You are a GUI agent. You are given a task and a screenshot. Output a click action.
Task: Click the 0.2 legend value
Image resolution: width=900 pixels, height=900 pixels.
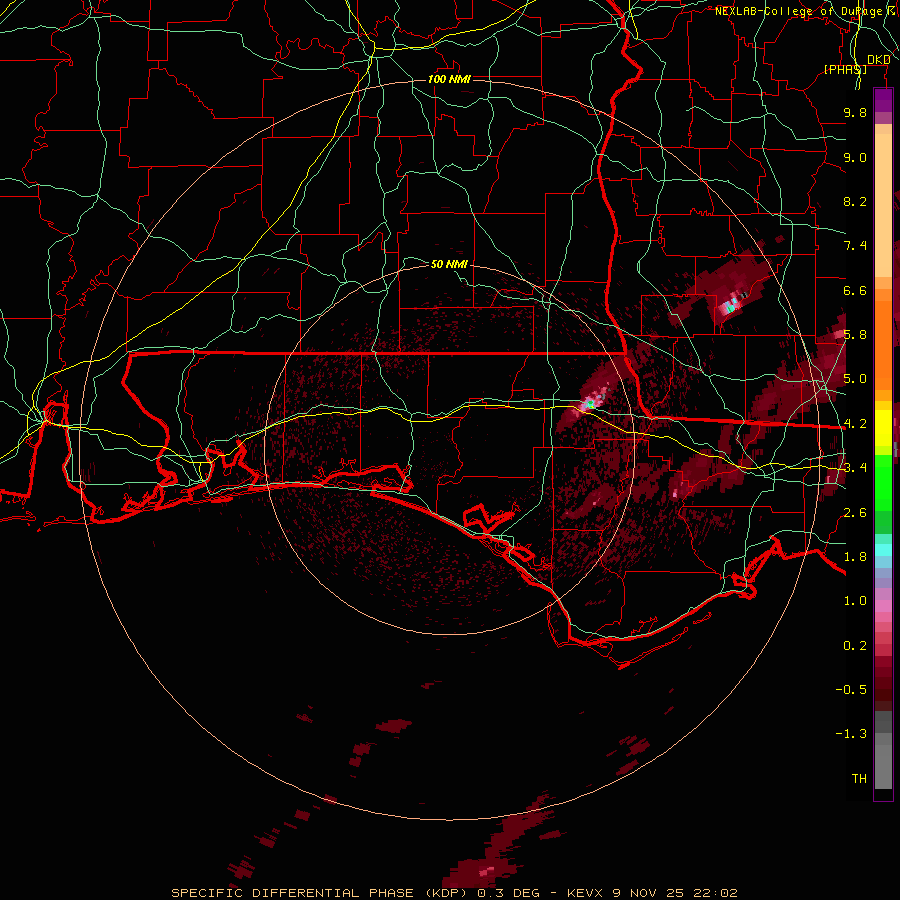pos(855,646)
